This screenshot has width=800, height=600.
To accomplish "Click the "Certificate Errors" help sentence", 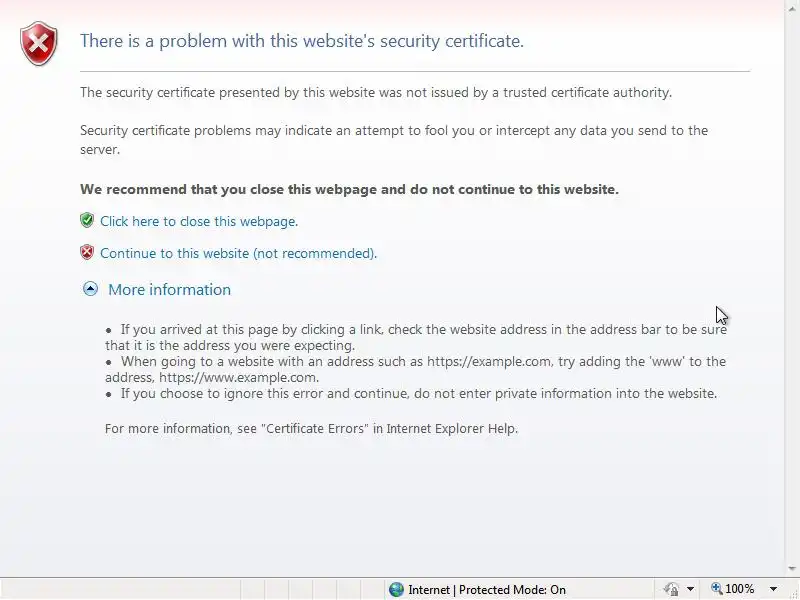I will 311,429.
